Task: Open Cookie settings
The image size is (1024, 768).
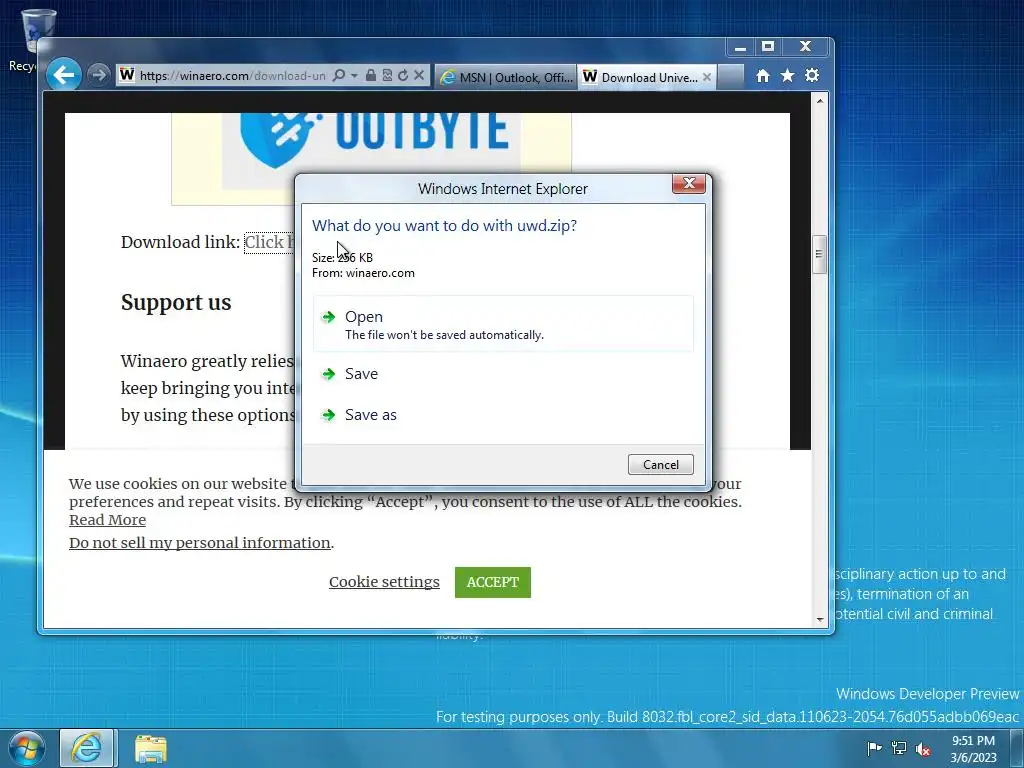Action: (384, 582)
